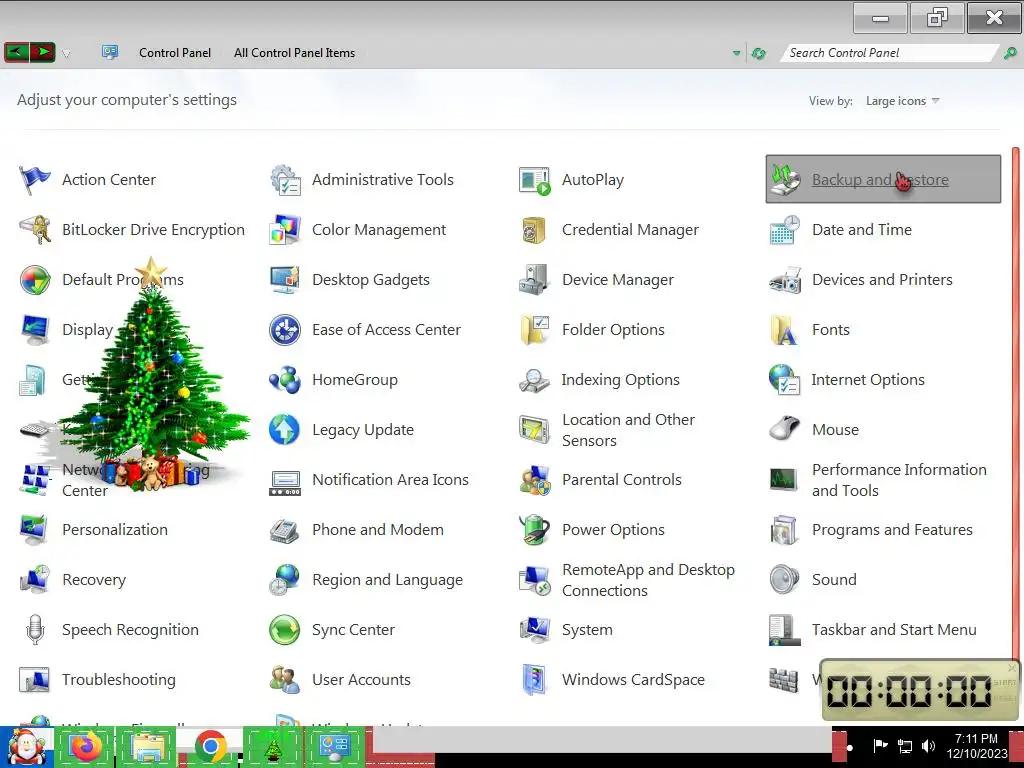Image resolution: width=1024 pixels, height=768 pixels.
Task: Open the address bar history dropdown arrow
Action: pyautogui.click(x=737, y=54)
